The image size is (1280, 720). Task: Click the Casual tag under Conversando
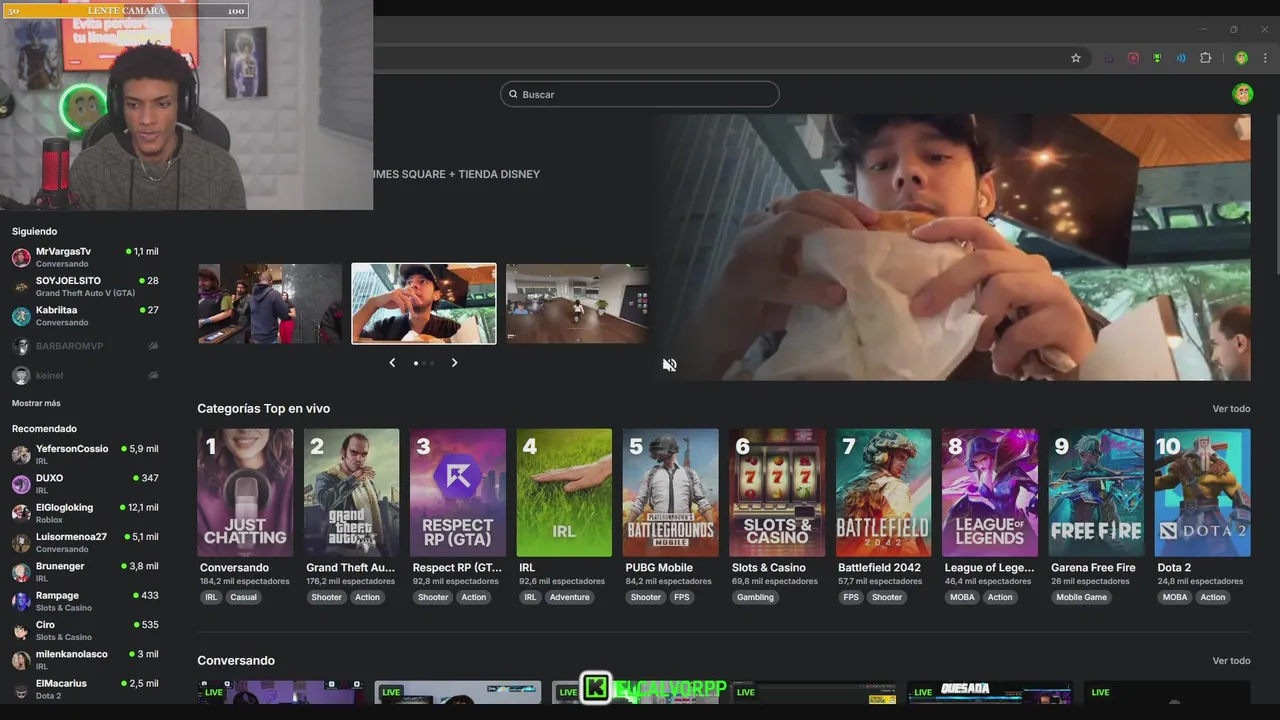[x=243, y=598]
